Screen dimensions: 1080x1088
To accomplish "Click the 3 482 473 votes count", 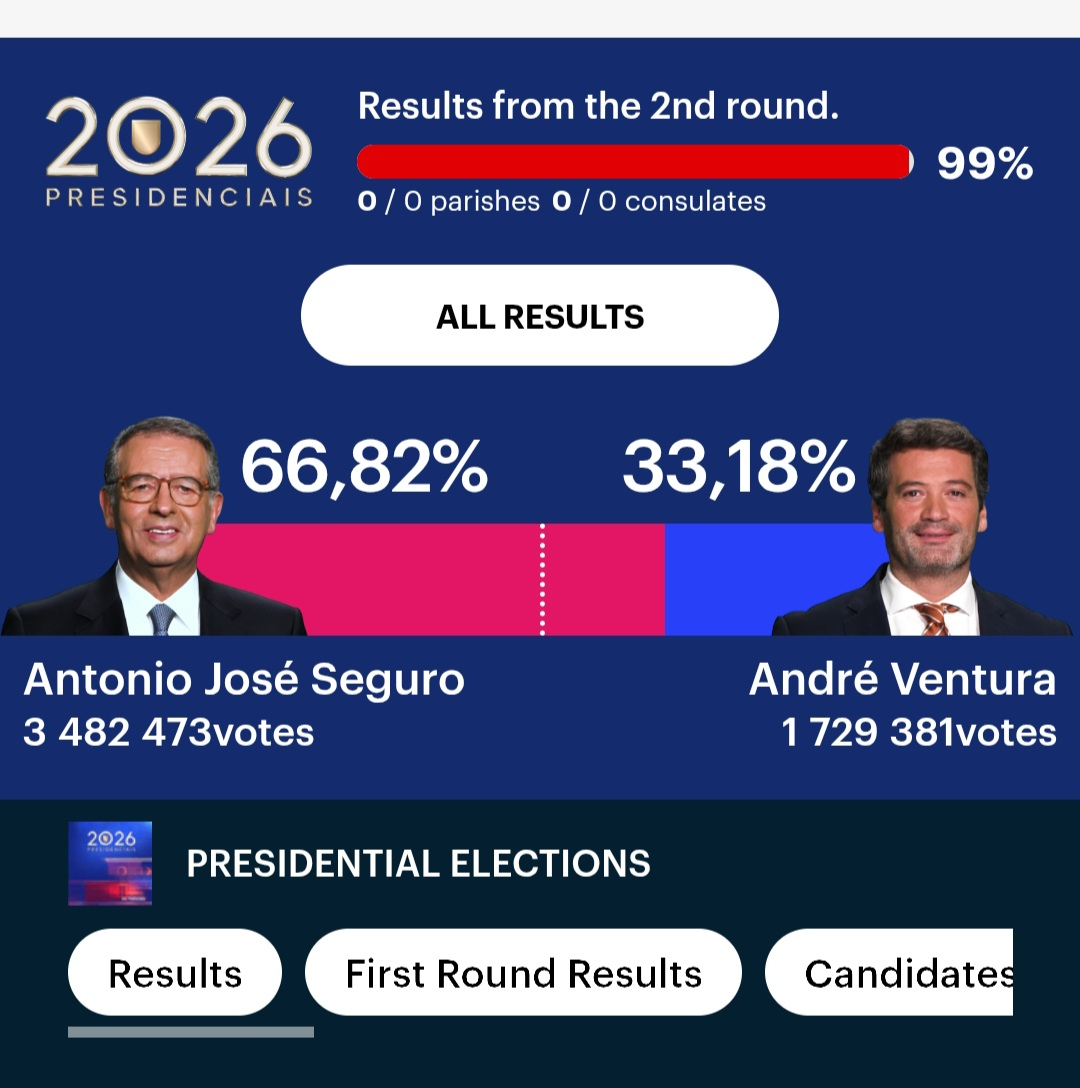I will click(168, 732).
